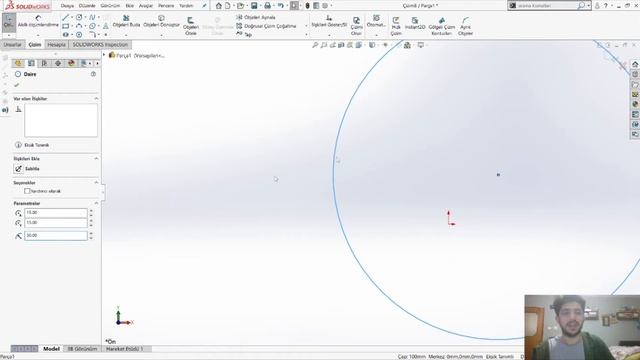This screenshot has width=640, height=360.
Task: Select the Slot sketch tool
Action: point(65,35)
